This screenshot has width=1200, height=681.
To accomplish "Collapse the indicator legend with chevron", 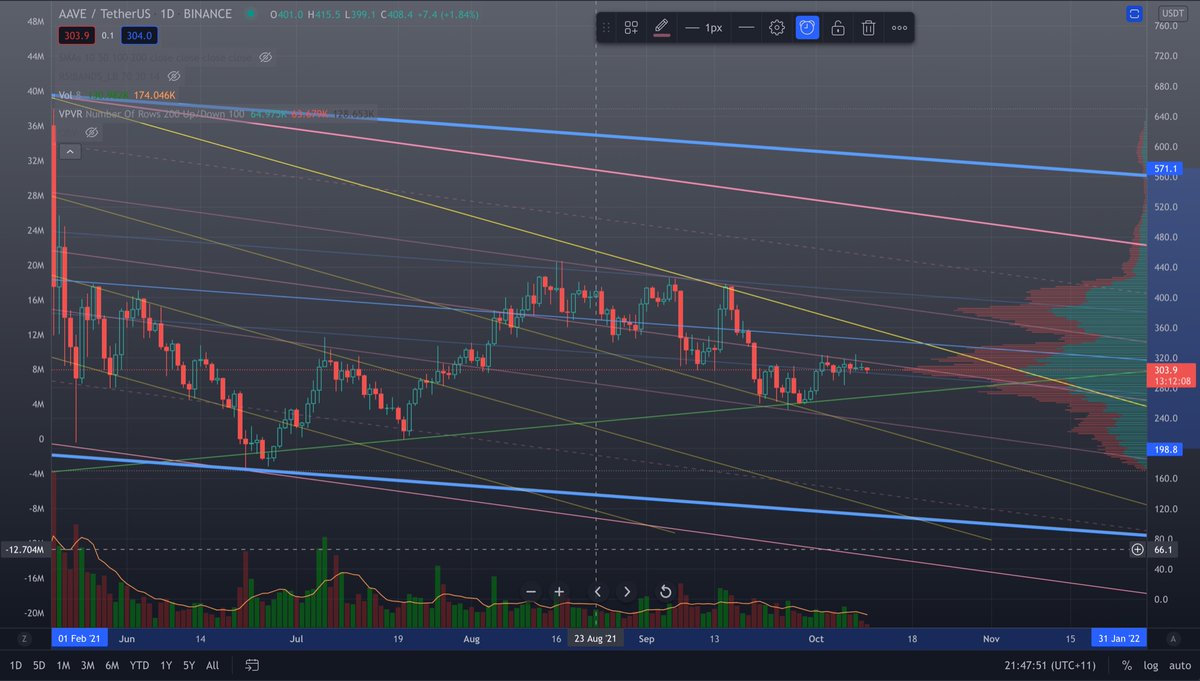I will click(69, 152).
